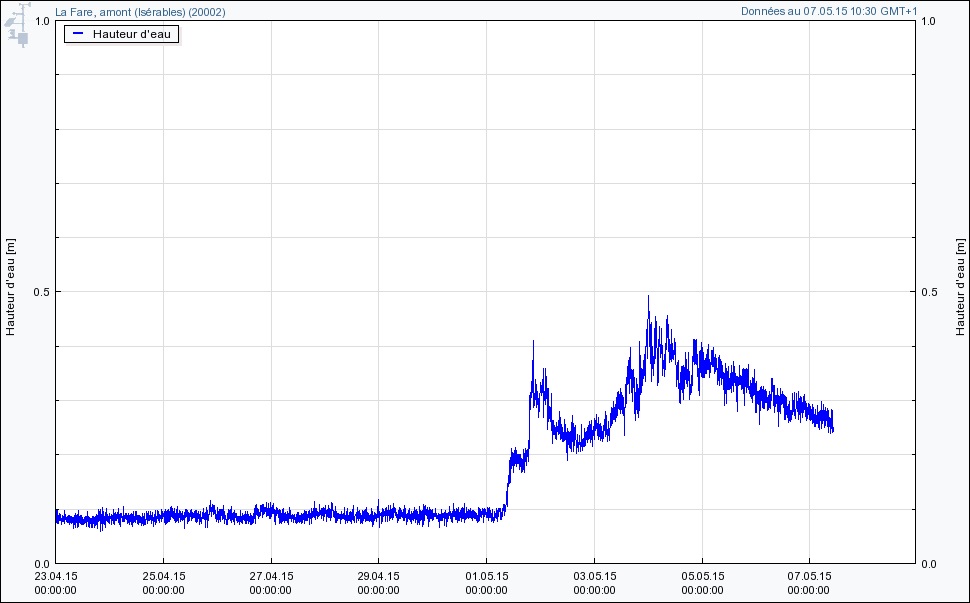Click the left vertical "Hauteur d'eau [m]" axis title
Viewport: 970px width, 603px height.
coord(11,287)
